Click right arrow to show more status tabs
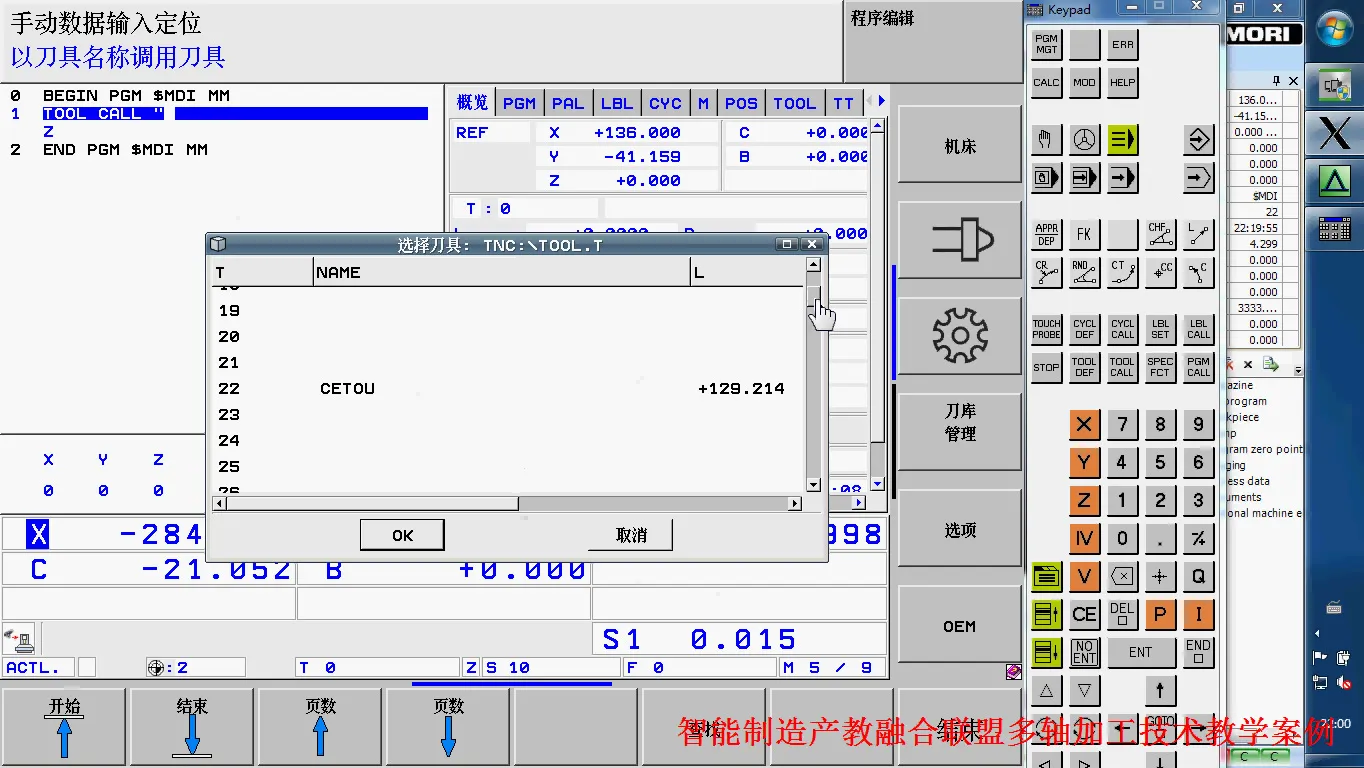Image resolution: width=1364 pixels, height=768 pixels. 881,102
